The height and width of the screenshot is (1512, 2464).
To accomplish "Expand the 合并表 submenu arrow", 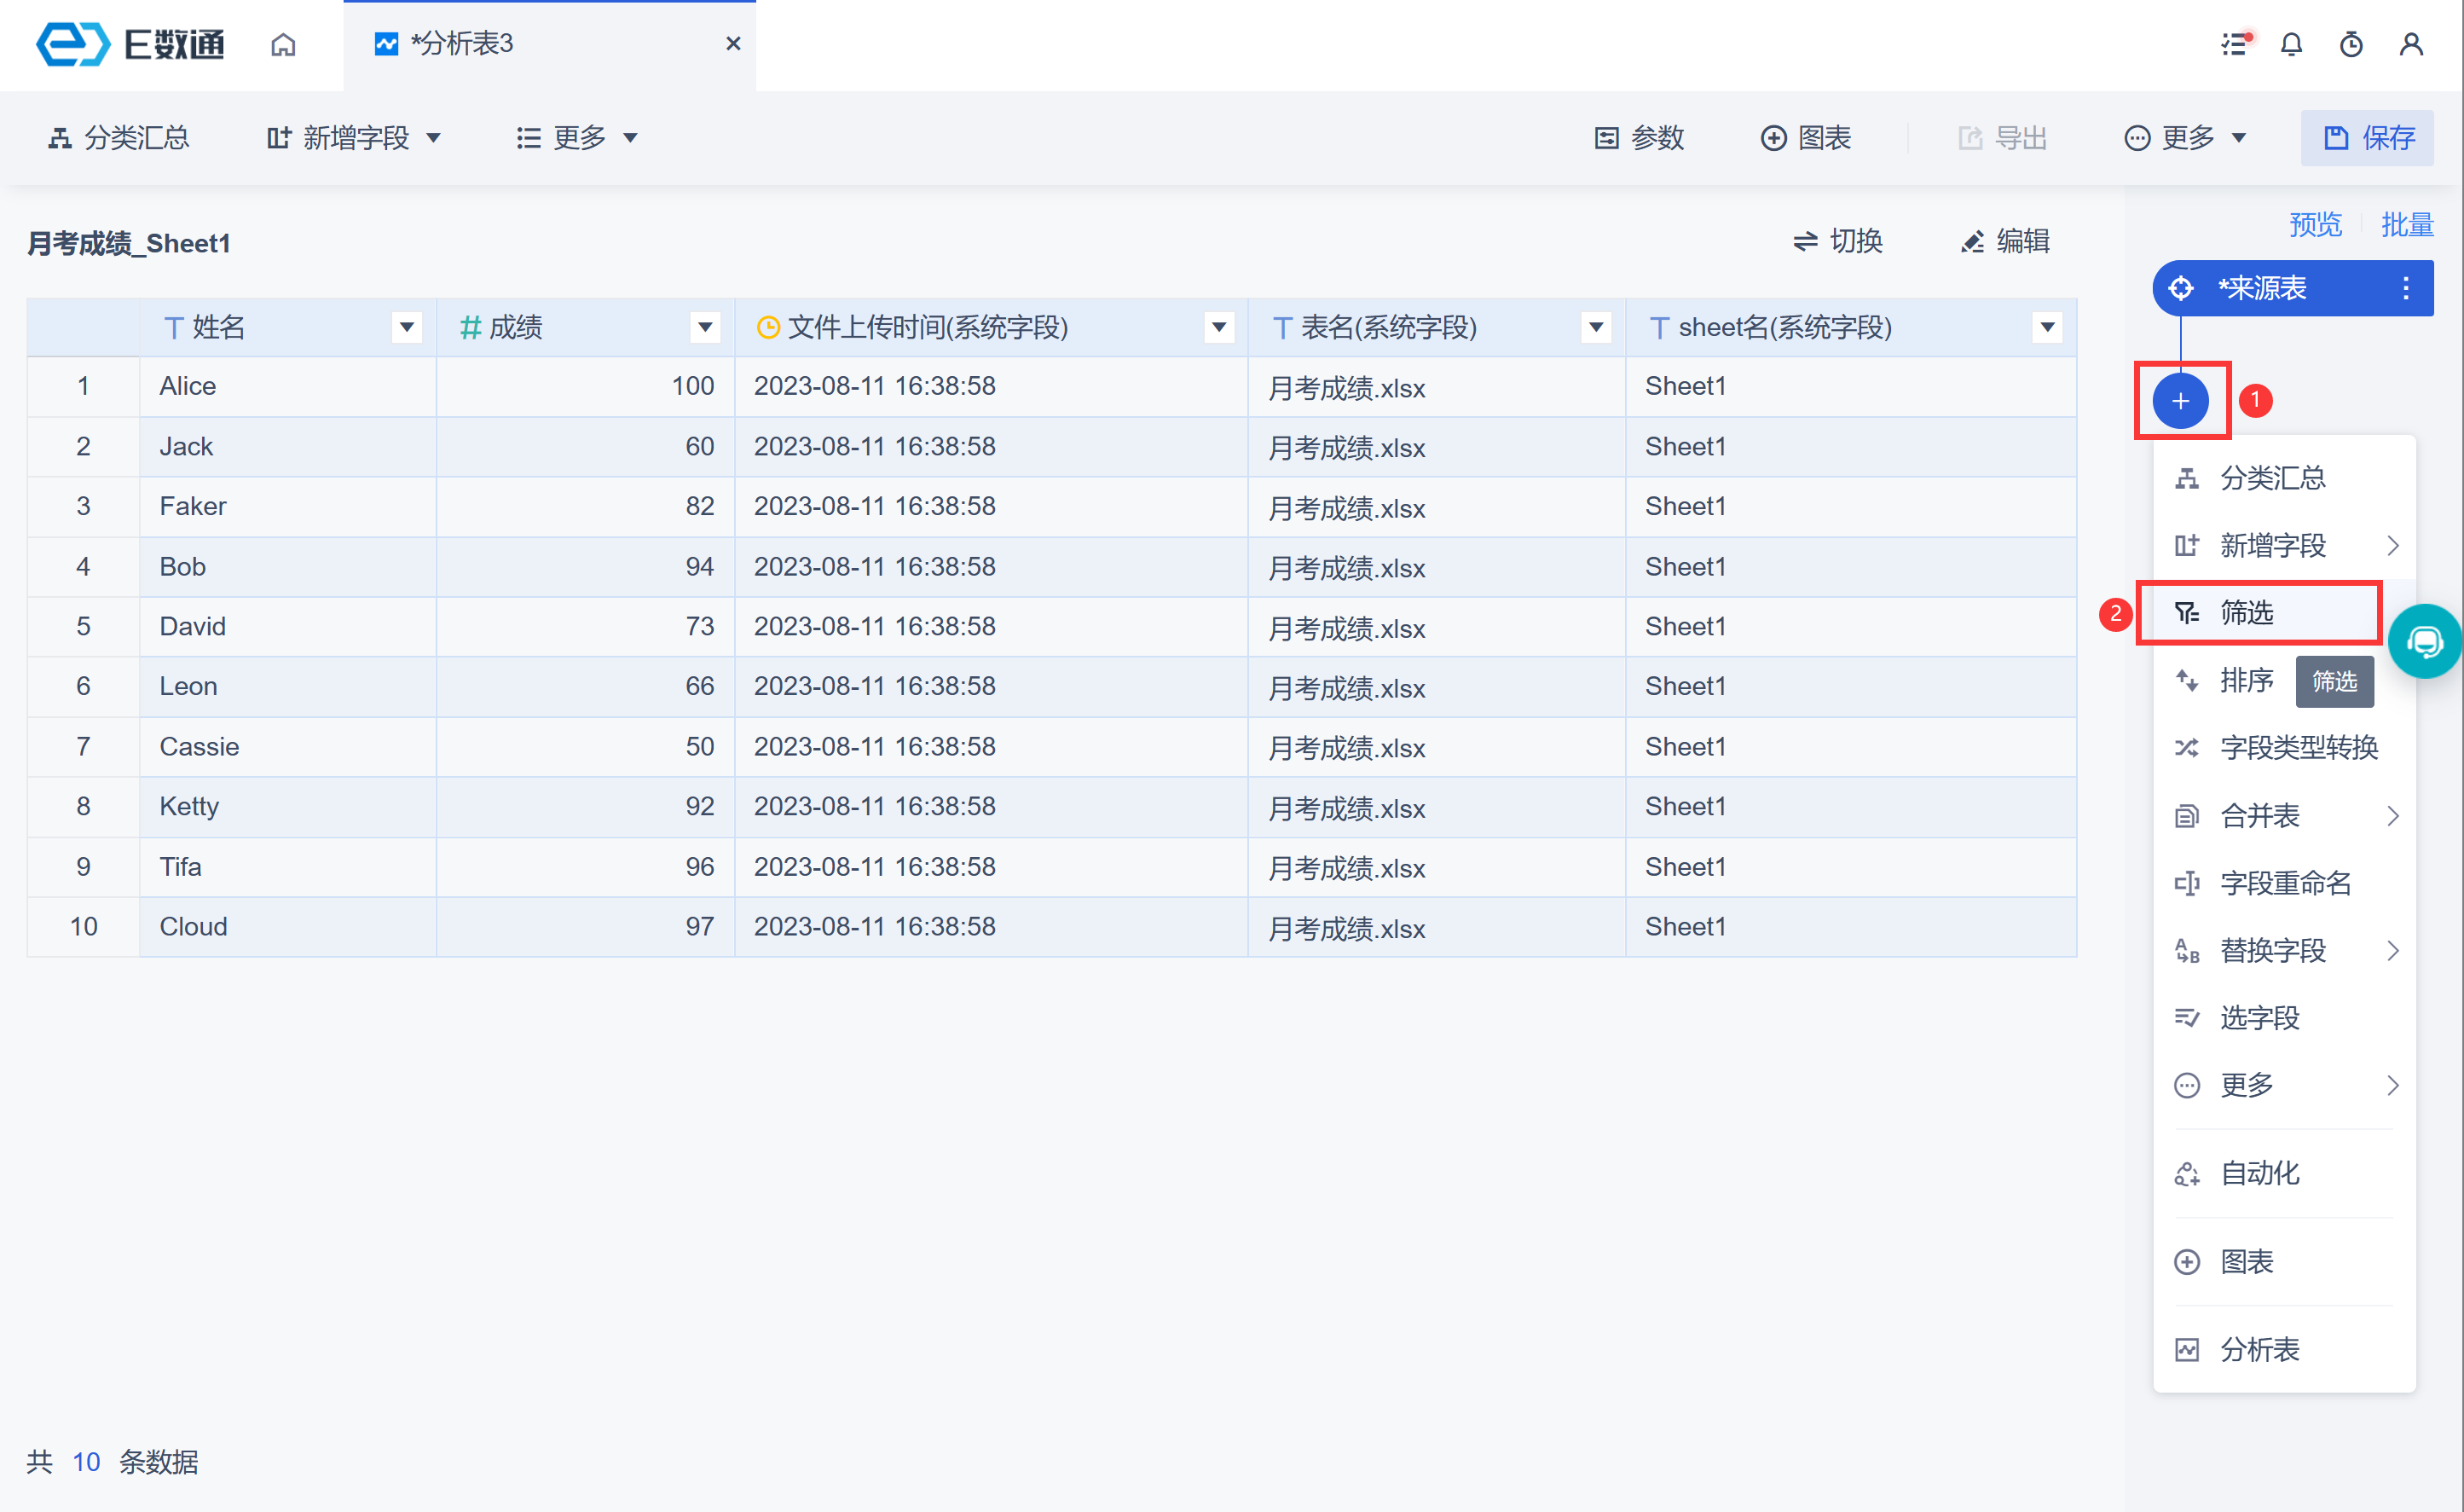I will pos(2392,816).
